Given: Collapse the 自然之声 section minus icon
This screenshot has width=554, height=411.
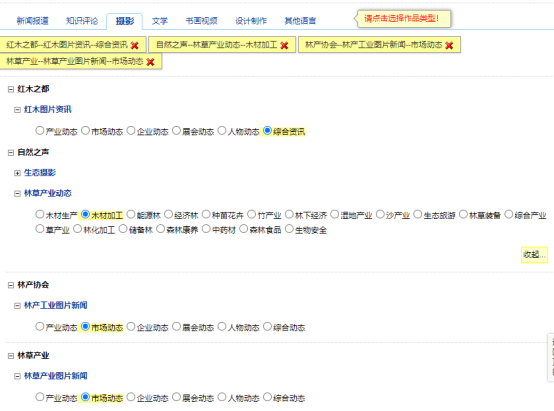Looking at the screenshot, I should (11, 153).
